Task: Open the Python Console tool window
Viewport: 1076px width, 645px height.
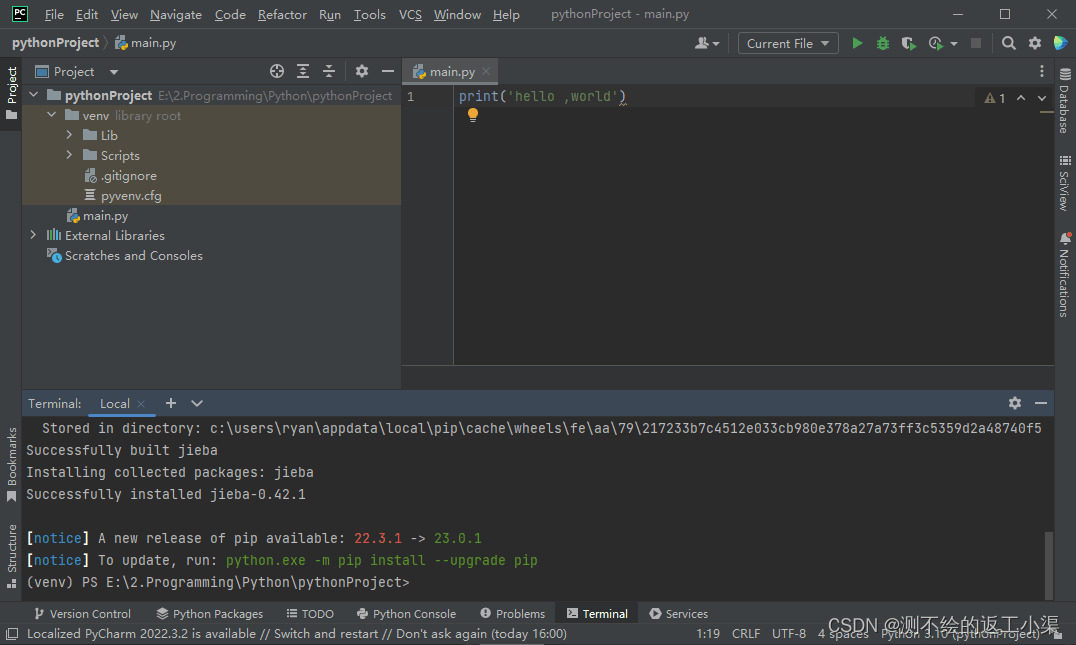Action: pos(406,613)
